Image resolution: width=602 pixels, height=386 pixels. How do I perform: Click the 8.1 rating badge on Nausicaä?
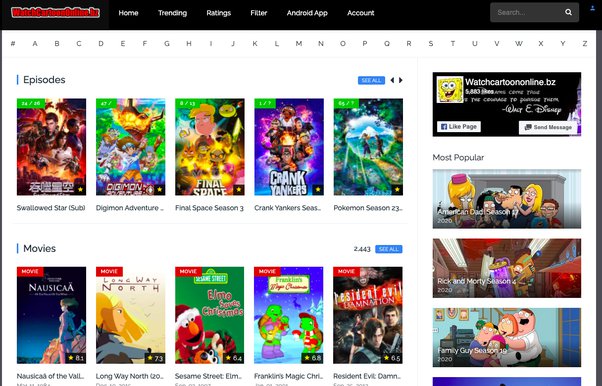pyautogui.click(x=76, y=358)
